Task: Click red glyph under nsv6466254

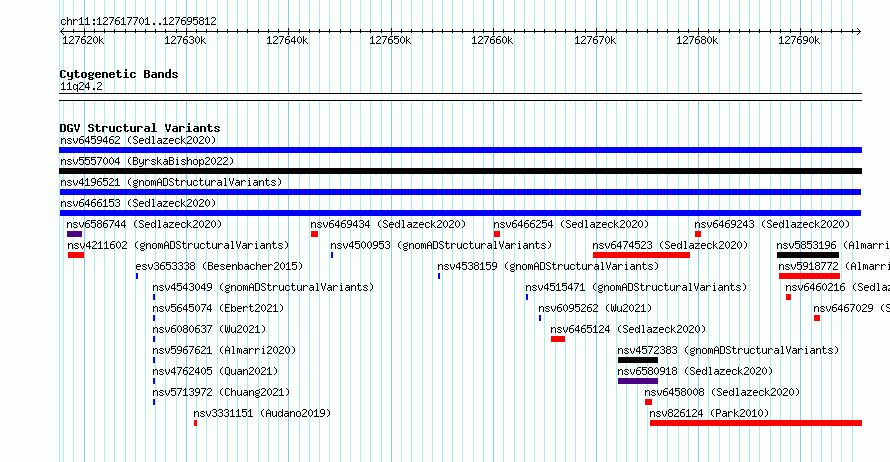Action: [497, 234]
